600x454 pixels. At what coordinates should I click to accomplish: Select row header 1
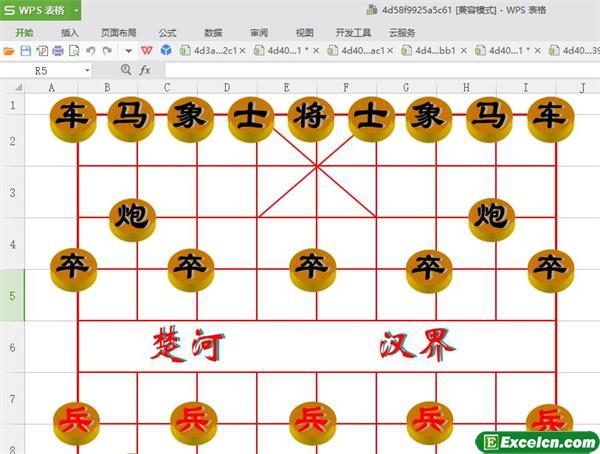tap(12, 105)
